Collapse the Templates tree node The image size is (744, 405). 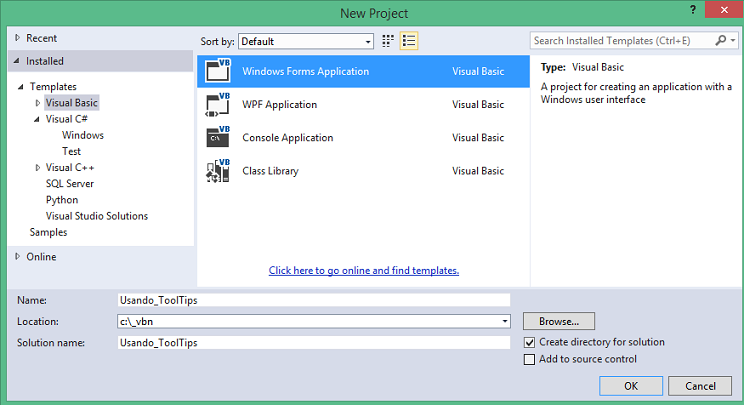[x=21, y=87]
